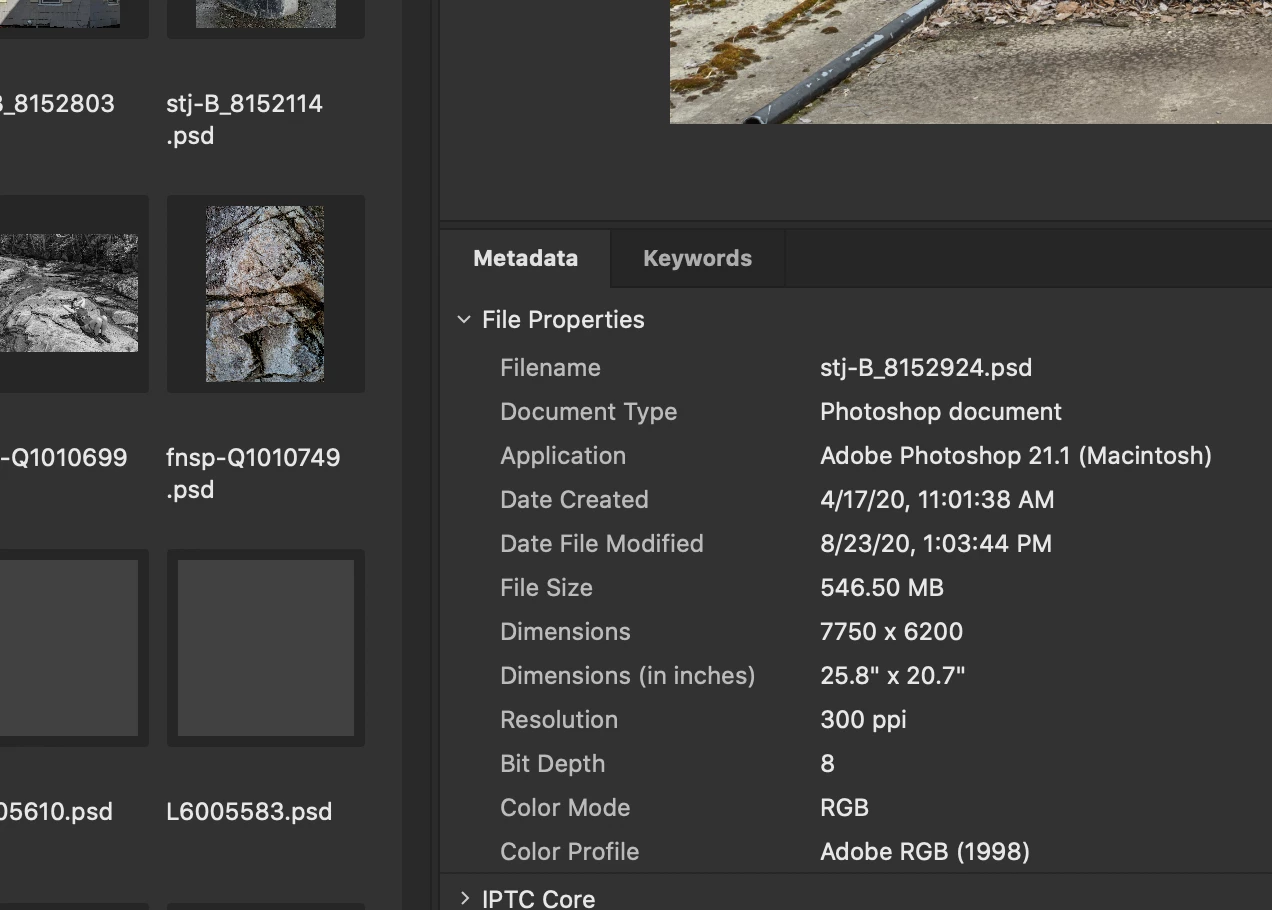
Task: Click the filename value stj-B_8152924.psd
Action: click(x=926, y=368)
